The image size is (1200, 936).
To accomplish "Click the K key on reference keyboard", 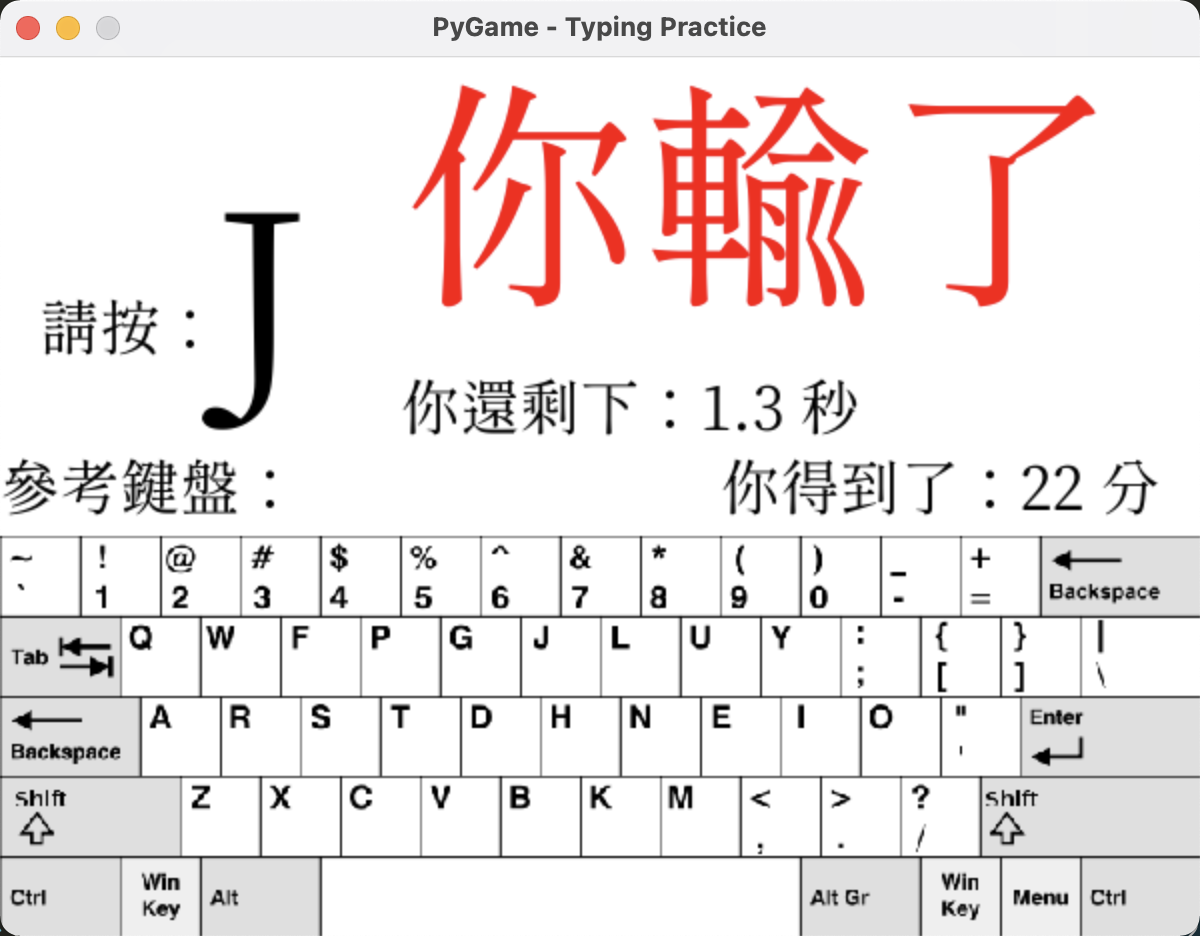I will tap(621, 817).
